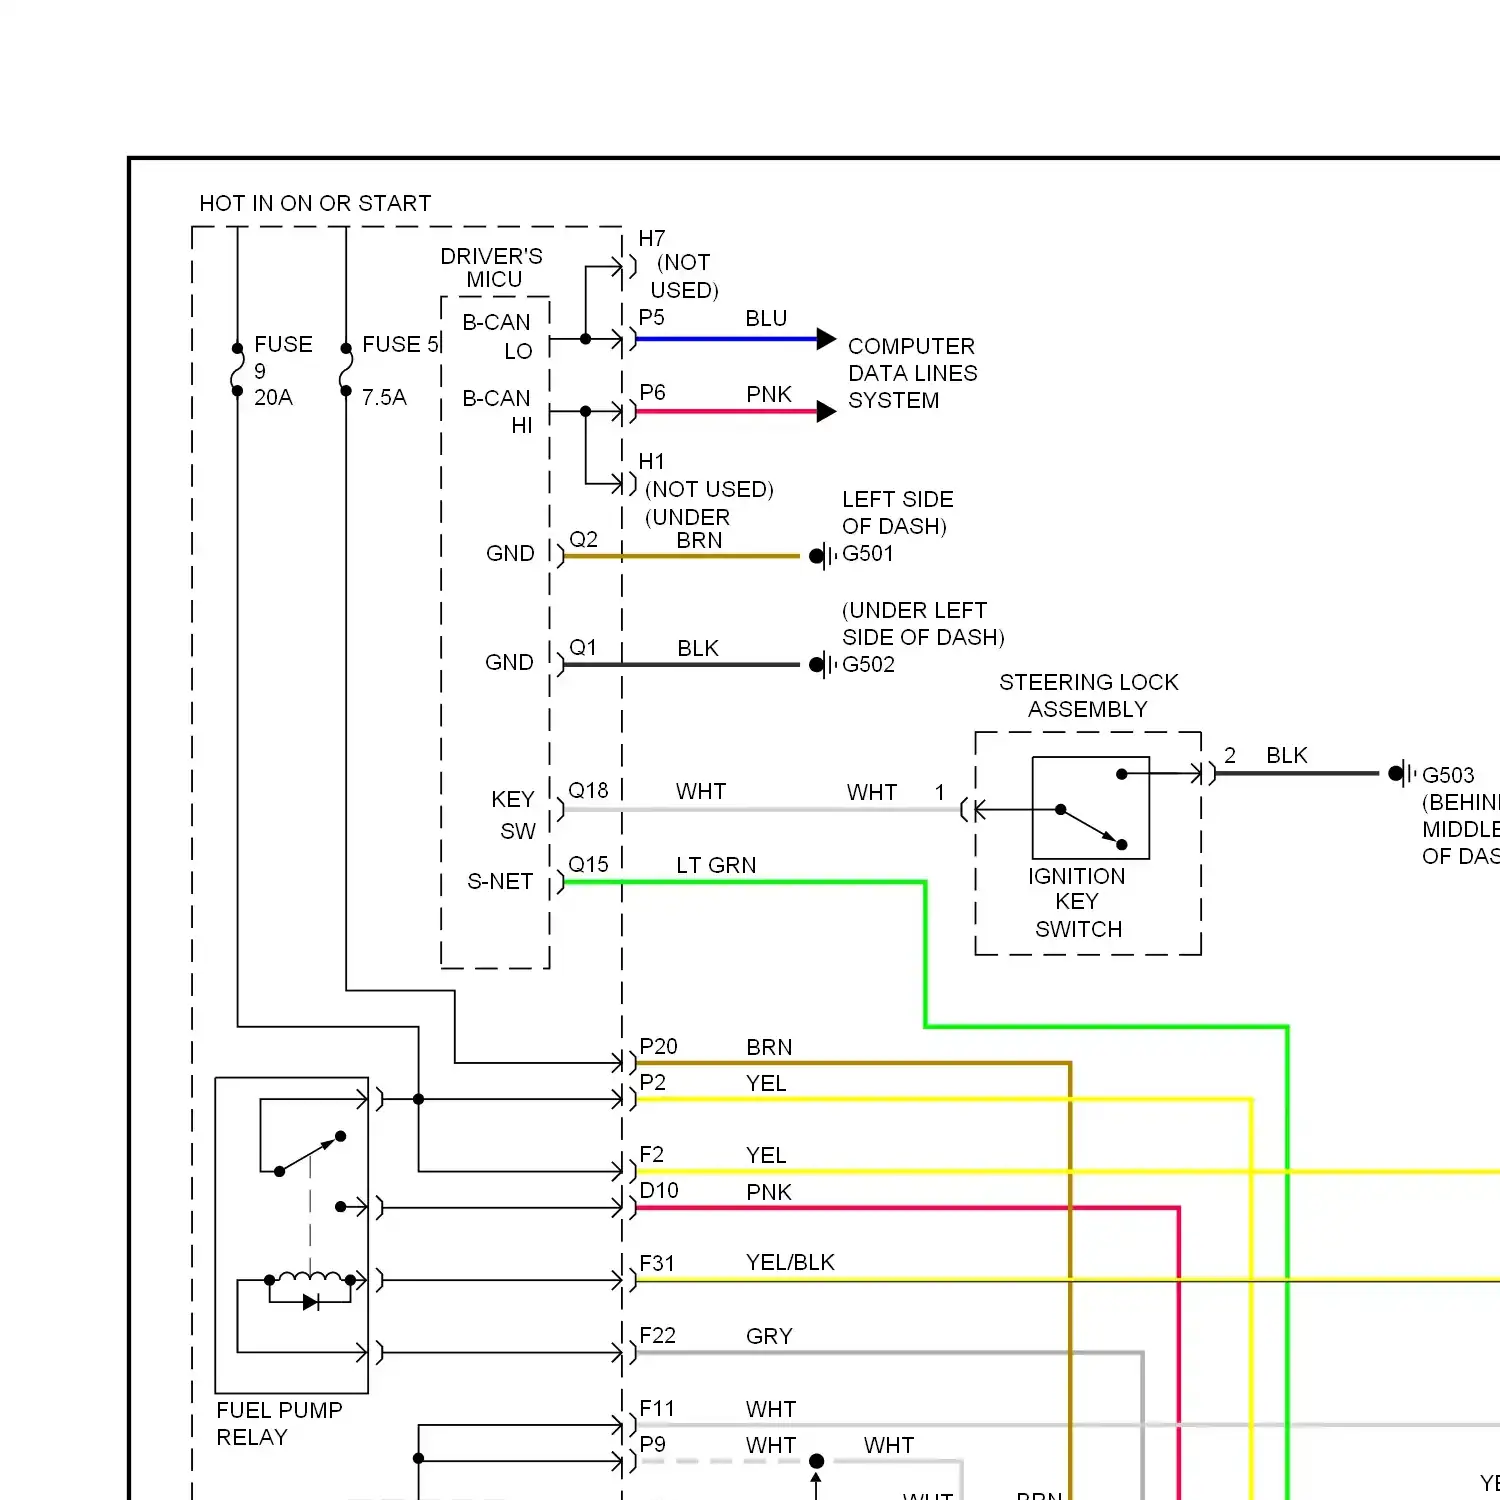The height and width of the screenshot is (1500, 1500).
Task: Click the fuel pump relay coil symbol
Action: [310, 1276]
